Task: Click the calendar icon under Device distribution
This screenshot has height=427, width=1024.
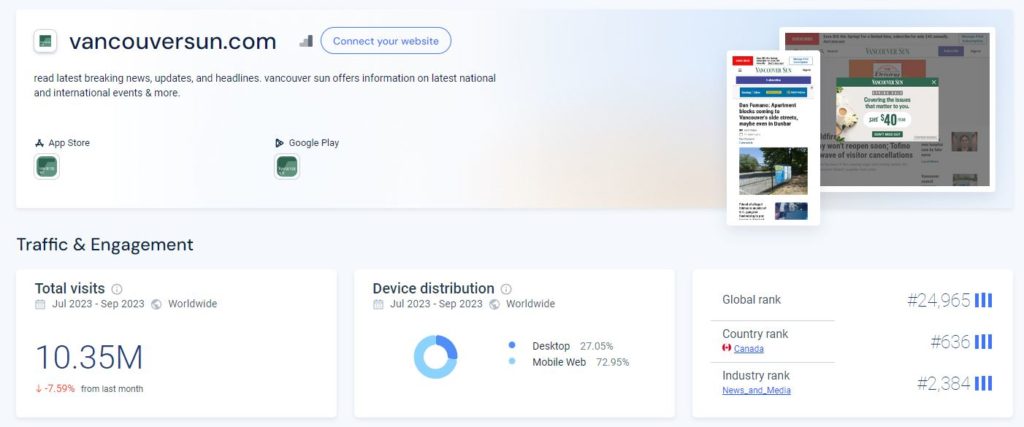Action: tap(378, 304)
